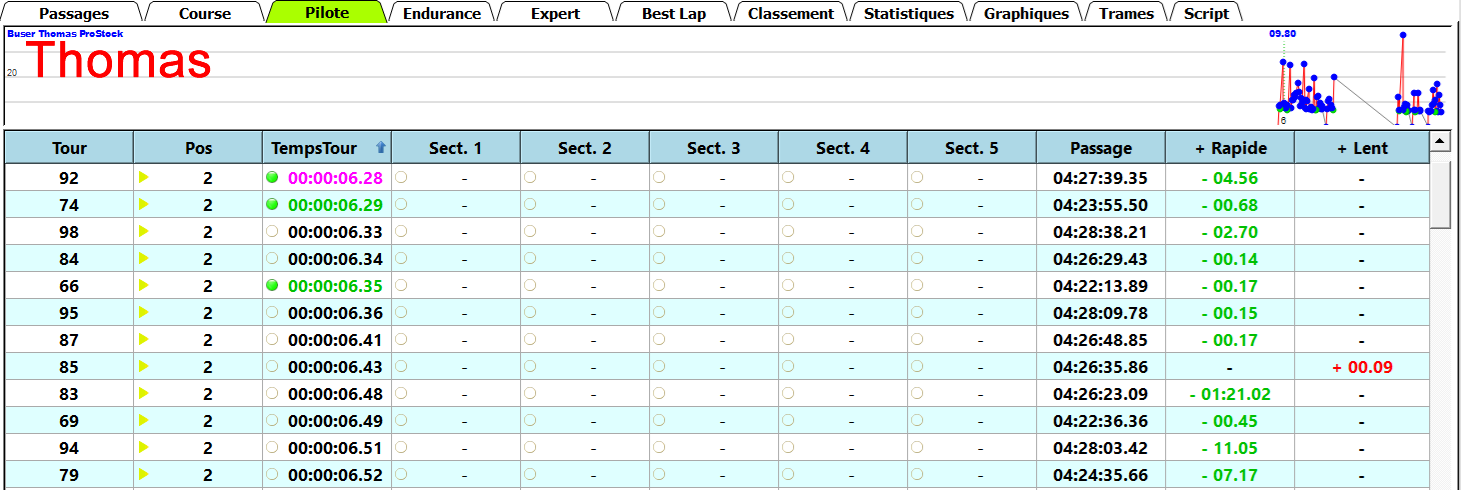This screenshot has height=490, width=1461.
Task: Switch to the Best Lap tab
Action: point(673,13)
